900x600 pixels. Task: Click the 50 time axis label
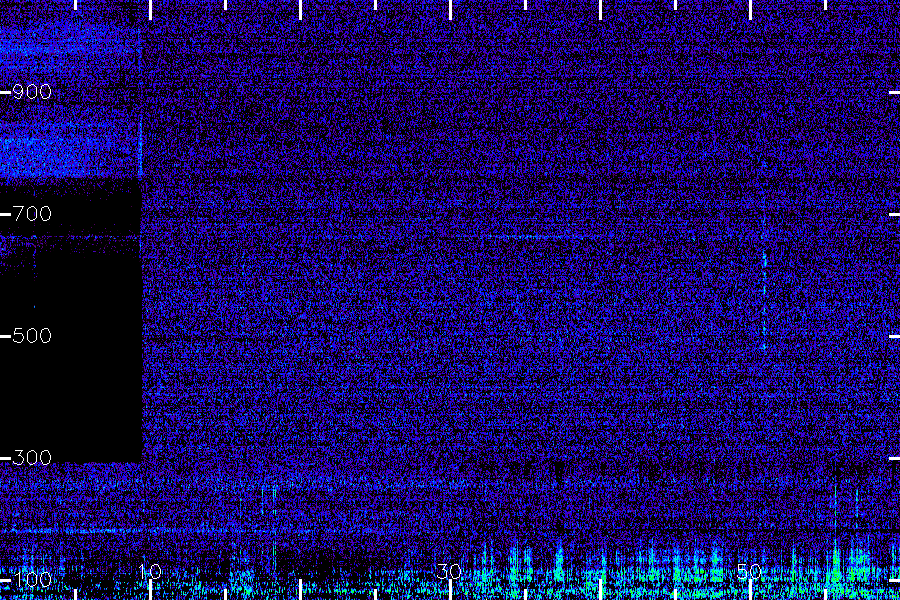pyautogui.click(x=750, y=572)
